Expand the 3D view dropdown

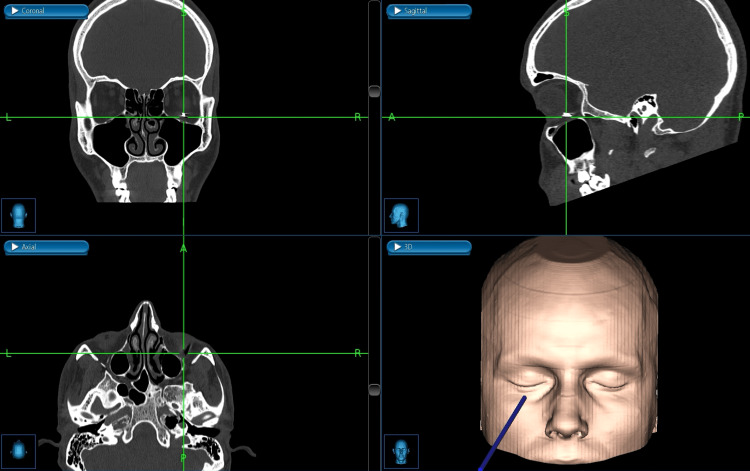click(429, 247)
